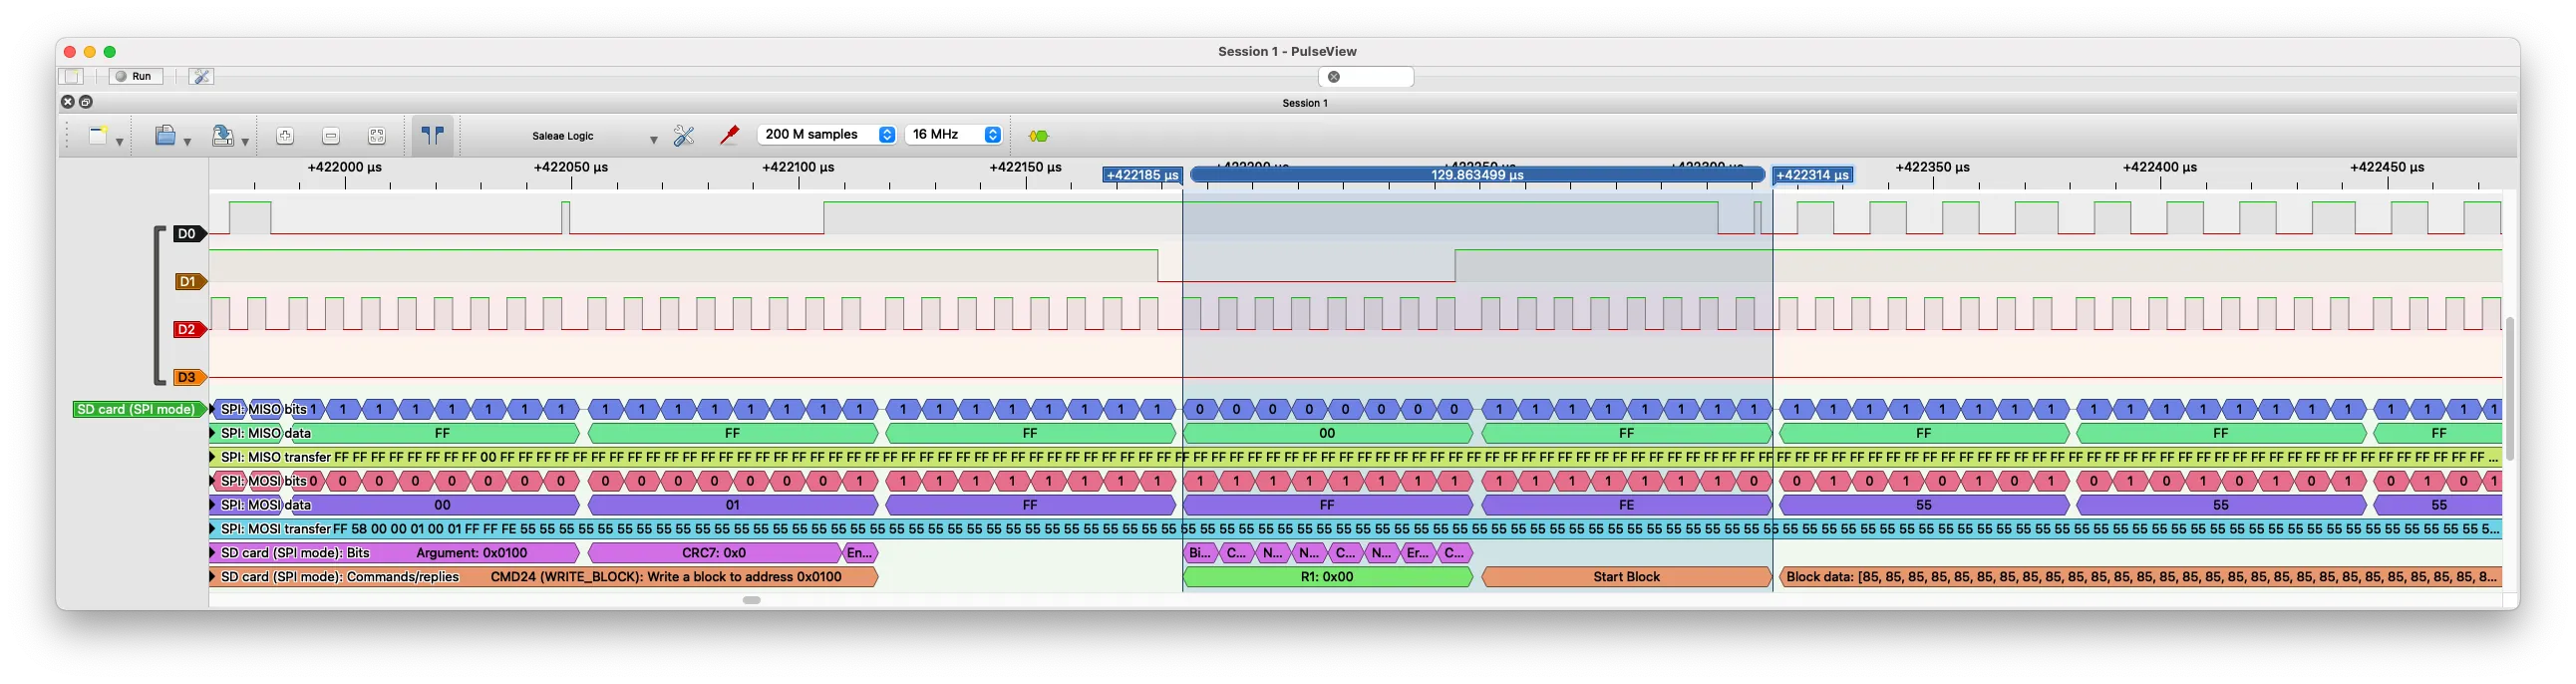Image resolution: width=2576 pixels, height=684 pixels.
Task: Click the SD card (SPI mode) decoder label
Action: (x=138, y=409)
